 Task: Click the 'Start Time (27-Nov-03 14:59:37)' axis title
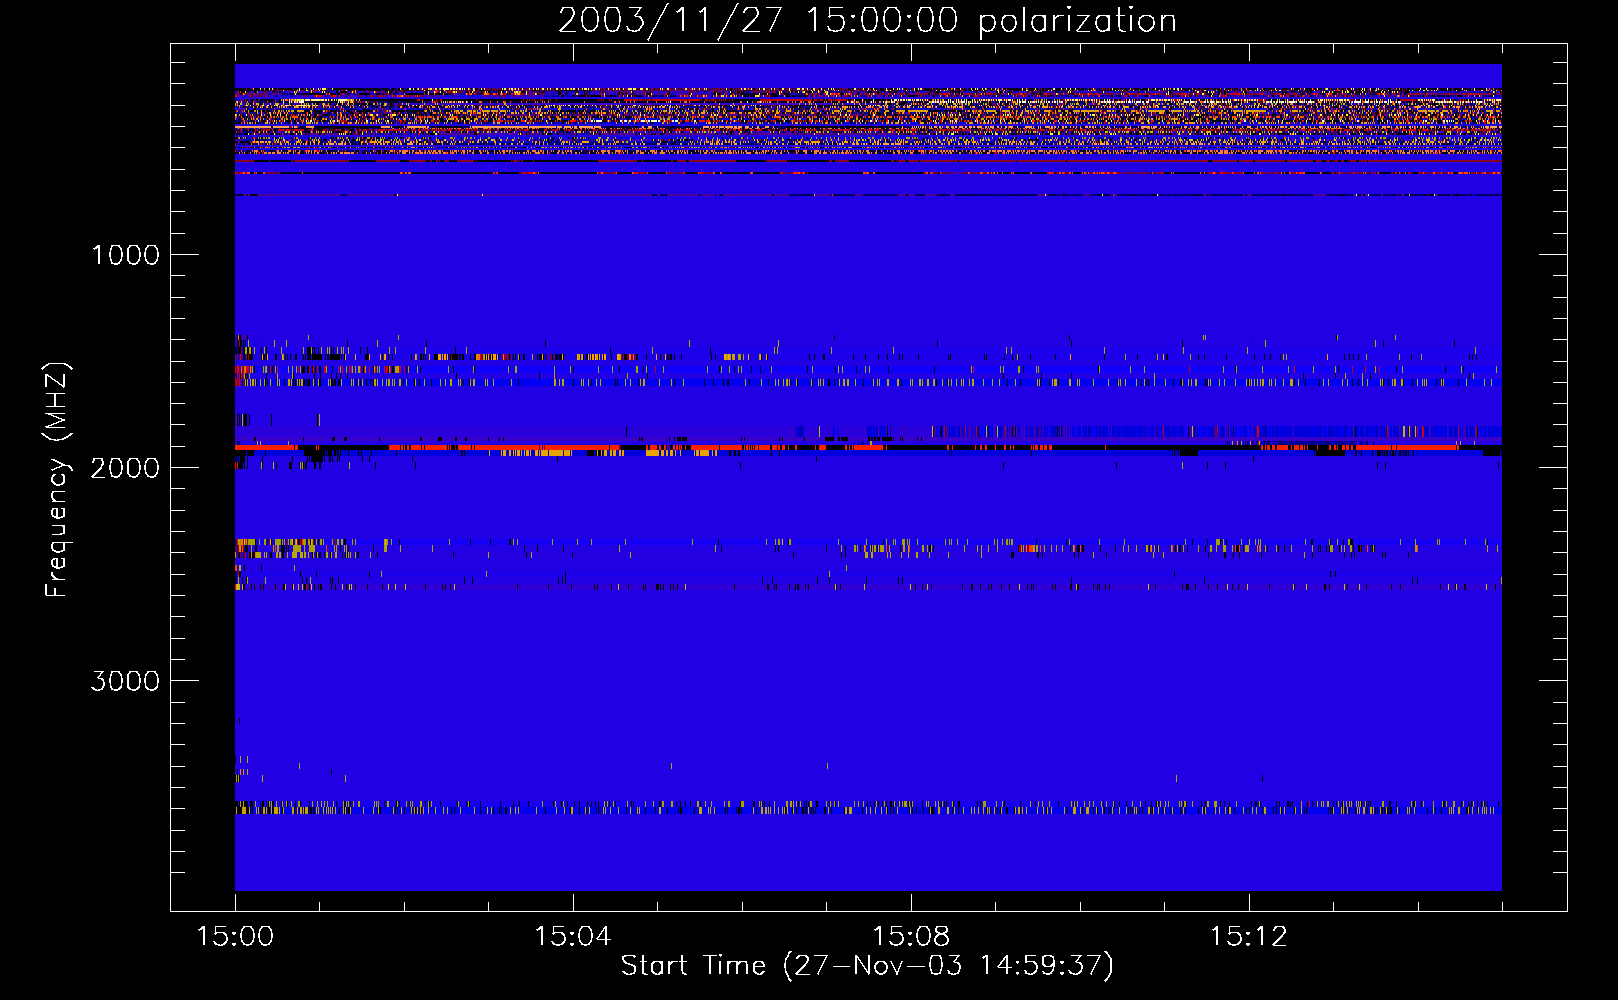867,966
